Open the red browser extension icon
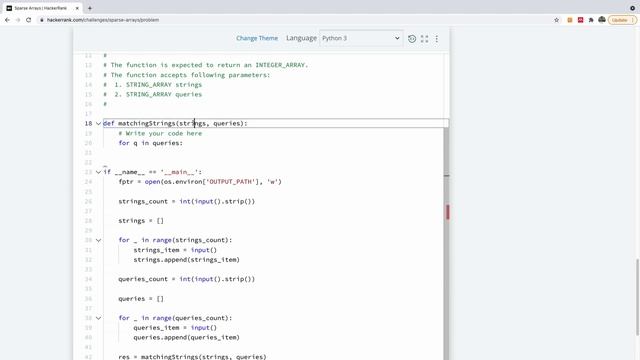Screen dimensions: 640x360 (x=580, y=20)
